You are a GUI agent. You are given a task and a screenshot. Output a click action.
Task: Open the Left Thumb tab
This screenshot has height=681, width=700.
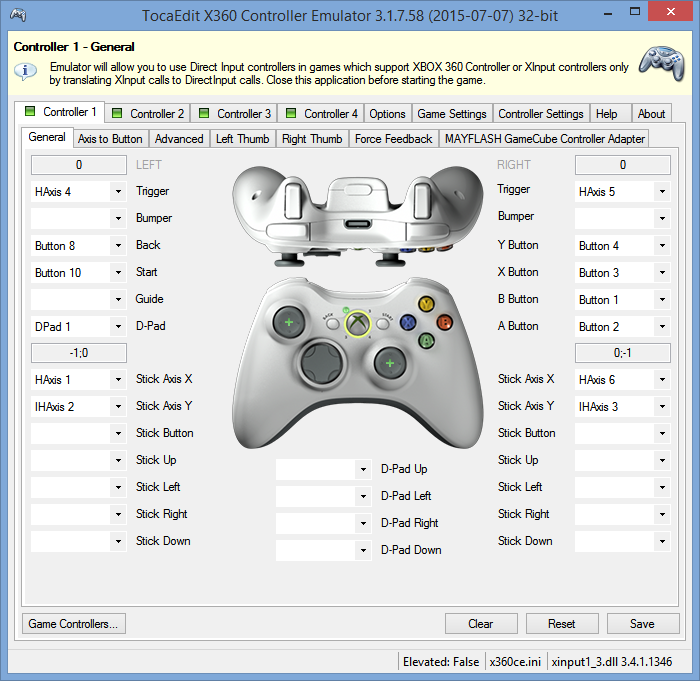(x=242, y=139)
